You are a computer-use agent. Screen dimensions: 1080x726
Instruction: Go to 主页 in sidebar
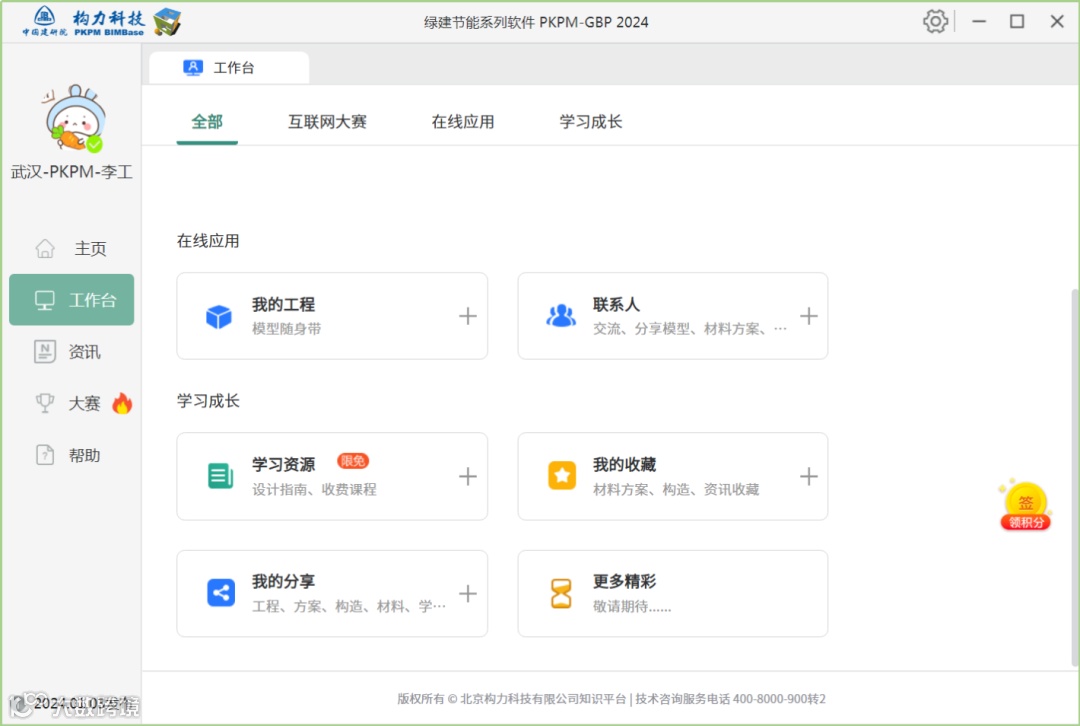[72, 248]
